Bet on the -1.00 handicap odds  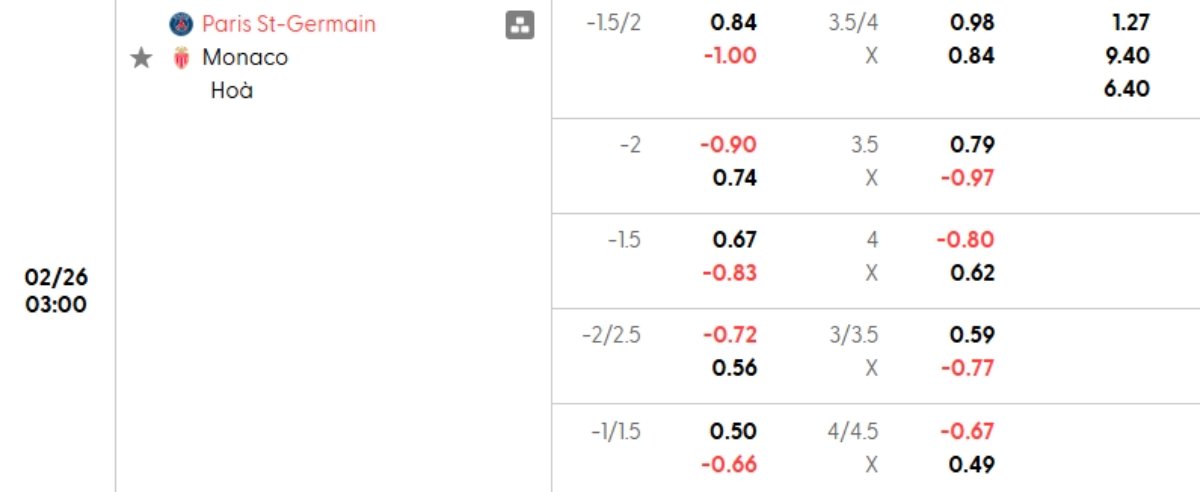click(729, 56)
